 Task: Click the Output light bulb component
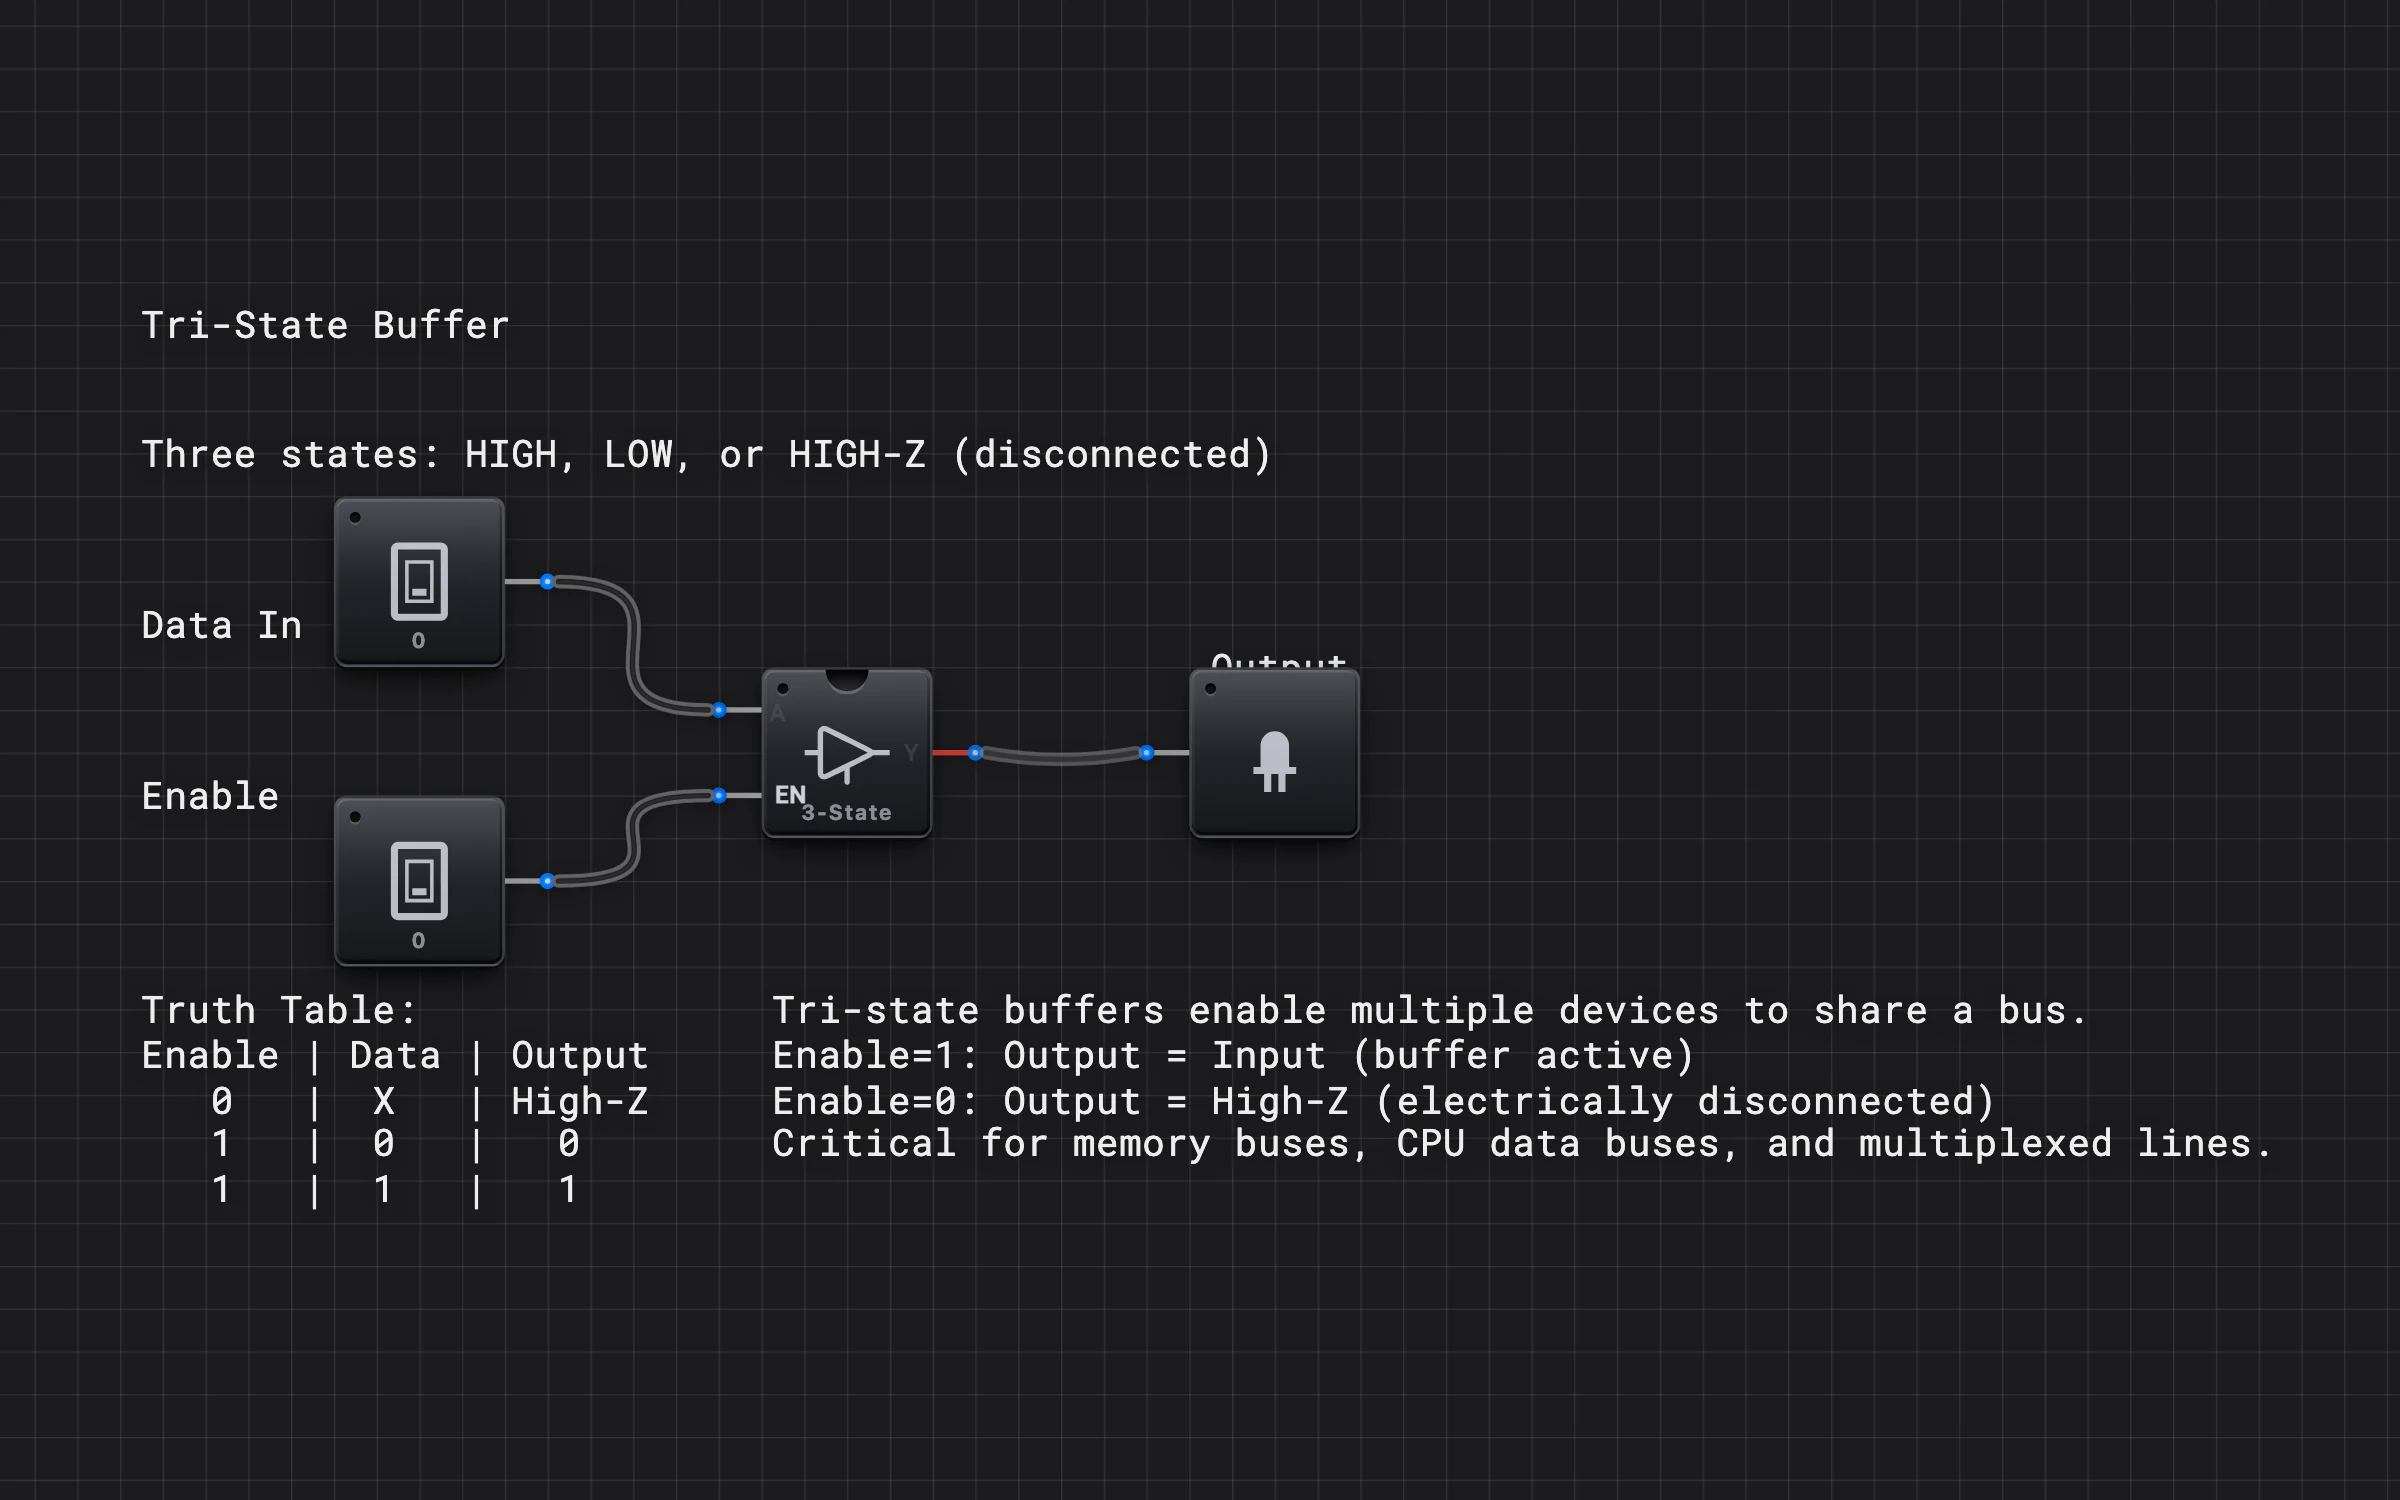pos(1274,753)
